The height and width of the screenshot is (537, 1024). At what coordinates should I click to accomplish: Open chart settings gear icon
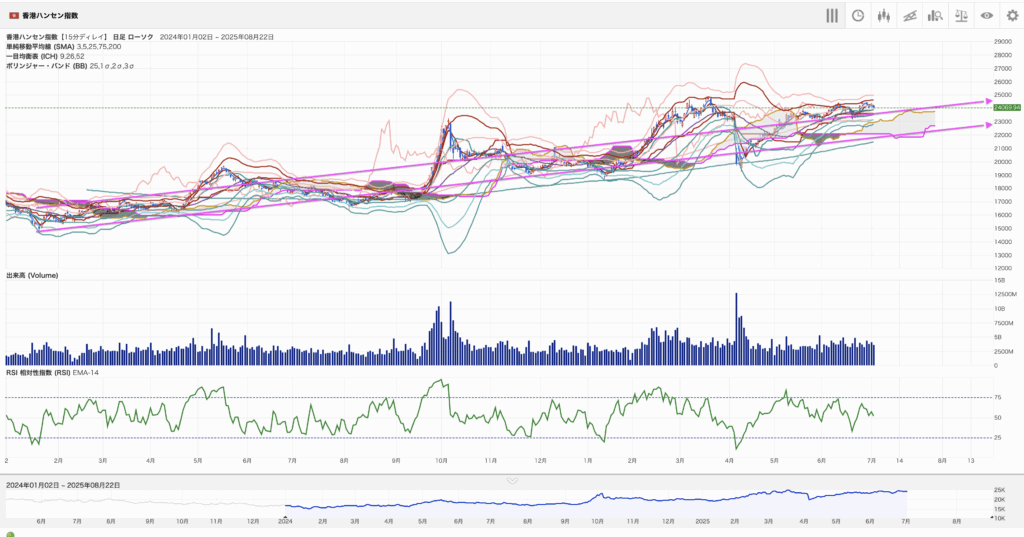coord(1011,15)
